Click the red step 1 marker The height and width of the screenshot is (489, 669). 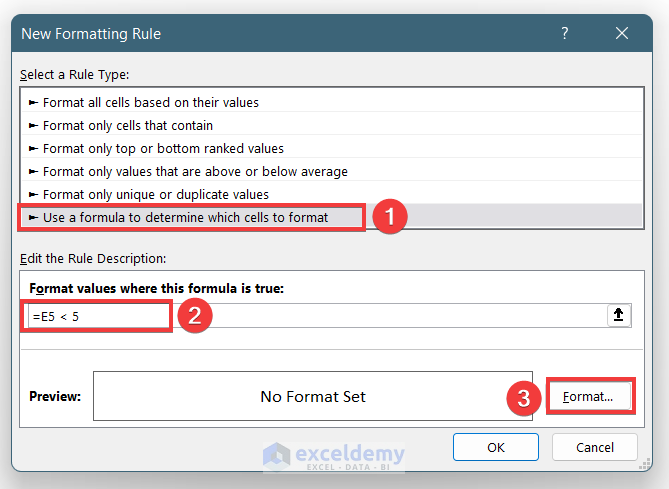coord(389,217)
